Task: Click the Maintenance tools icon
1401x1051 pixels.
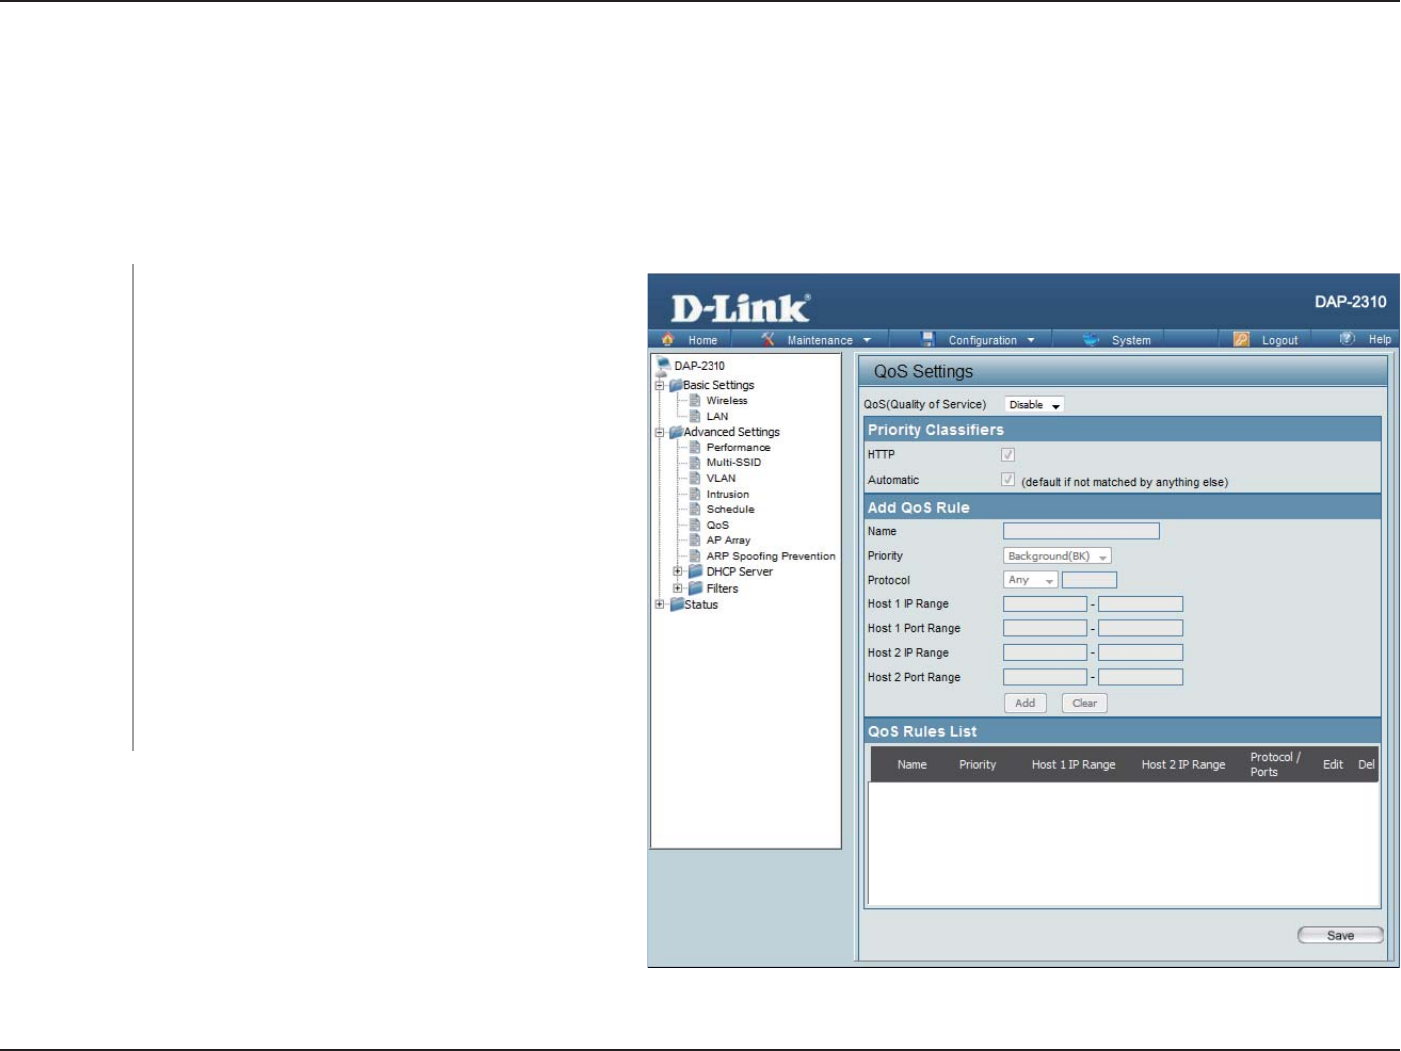Action: pos(768,340)
